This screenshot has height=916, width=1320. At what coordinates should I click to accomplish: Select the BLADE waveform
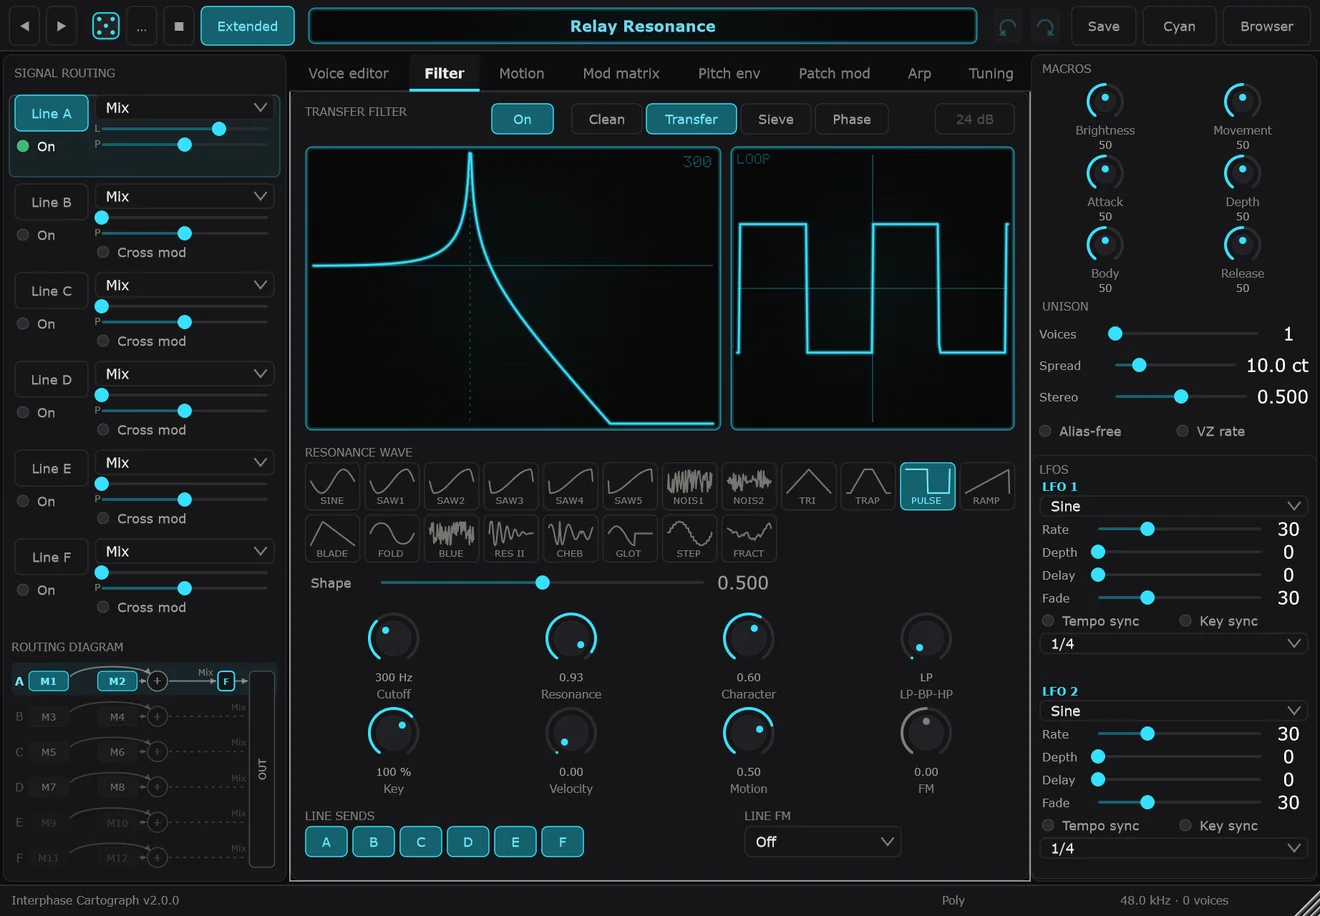pyautogui.click(x=332, y=539)
